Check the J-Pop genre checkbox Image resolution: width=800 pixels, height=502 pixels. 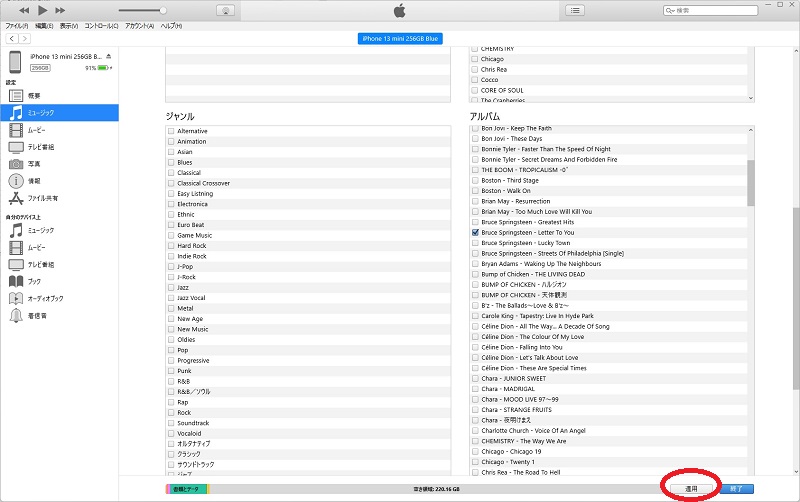coord(171,266)
